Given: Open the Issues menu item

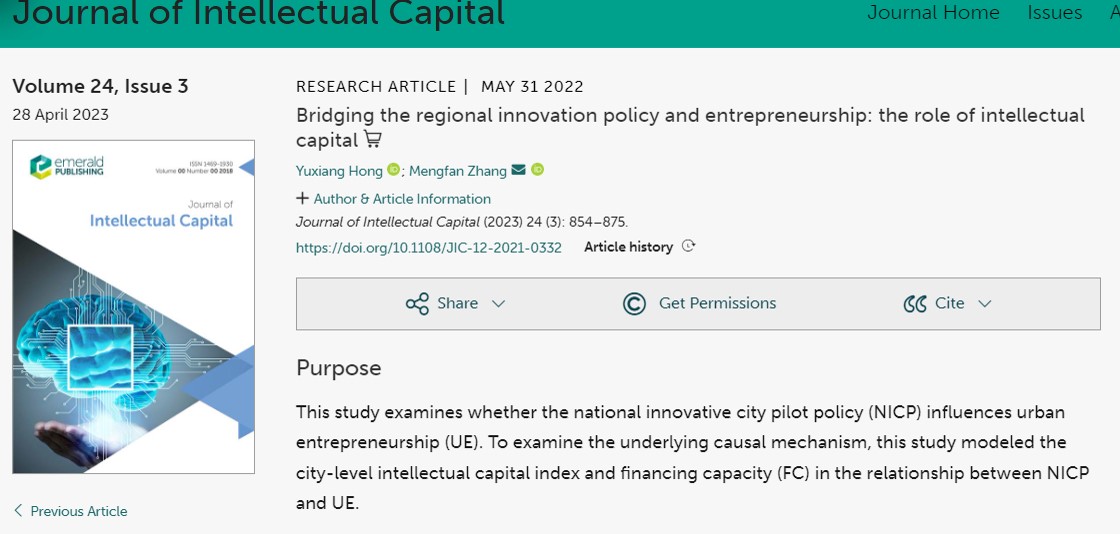Looking at the screenshot, I should 1054,12.
